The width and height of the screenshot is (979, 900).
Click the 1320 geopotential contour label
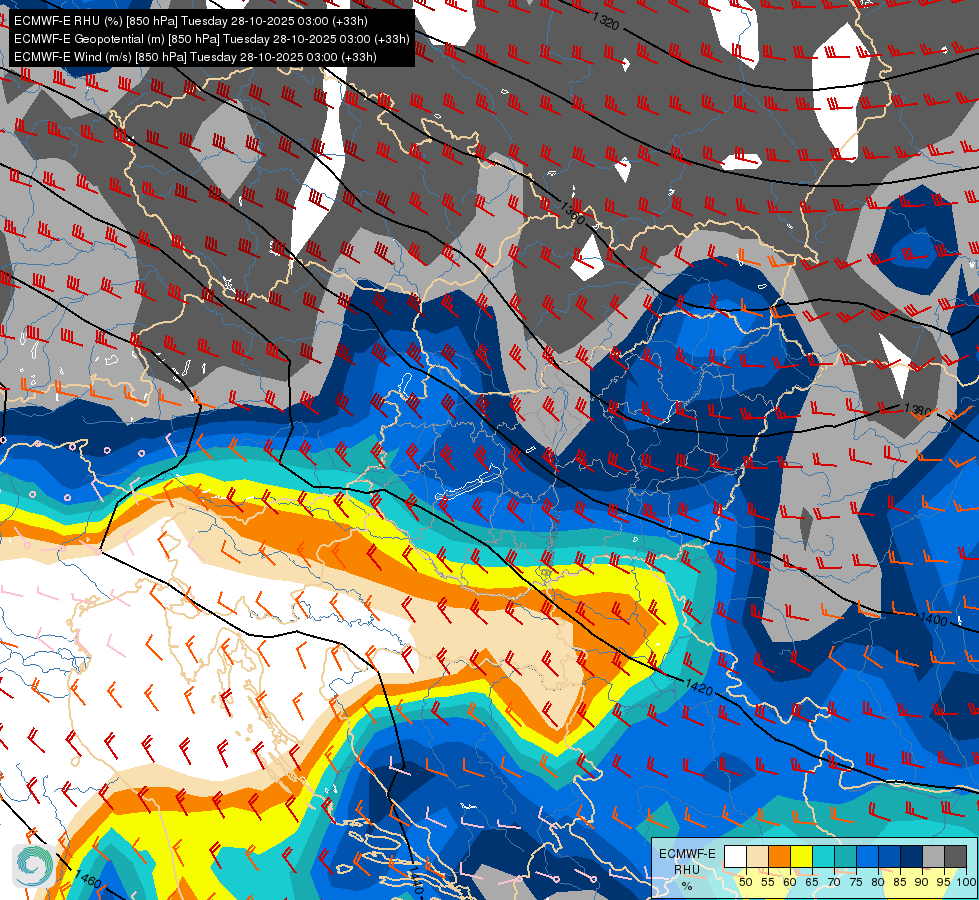coord(605,21)
